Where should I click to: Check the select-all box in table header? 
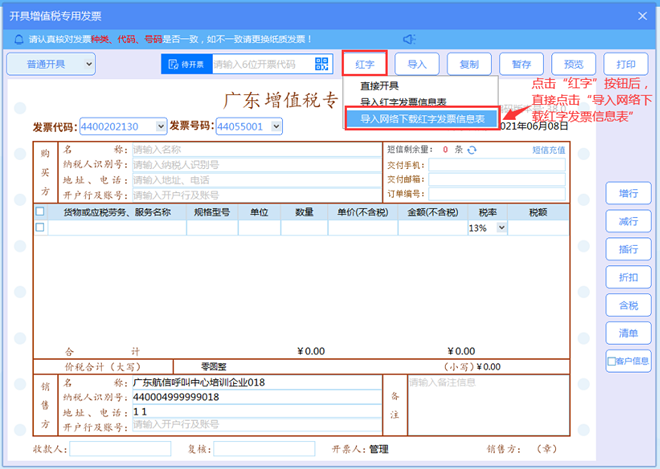40,211
